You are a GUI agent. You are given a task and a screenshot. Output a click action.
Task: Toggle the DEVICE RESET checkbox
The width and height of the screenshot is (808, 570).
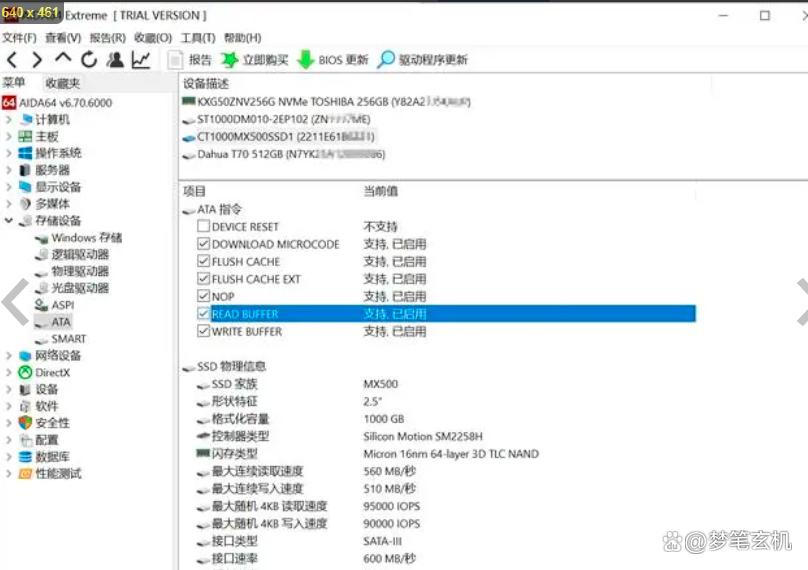coord(204,226)
